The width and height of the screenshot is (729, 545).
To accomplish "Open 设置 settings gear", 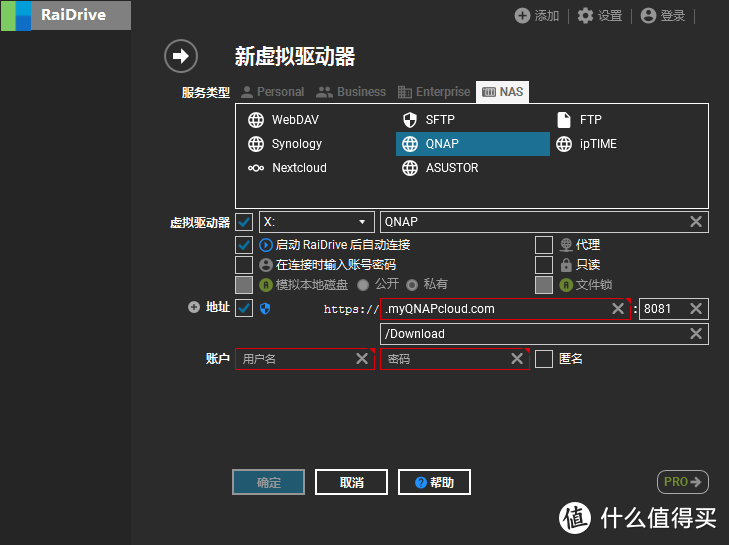I will click(x=585, y=15).
